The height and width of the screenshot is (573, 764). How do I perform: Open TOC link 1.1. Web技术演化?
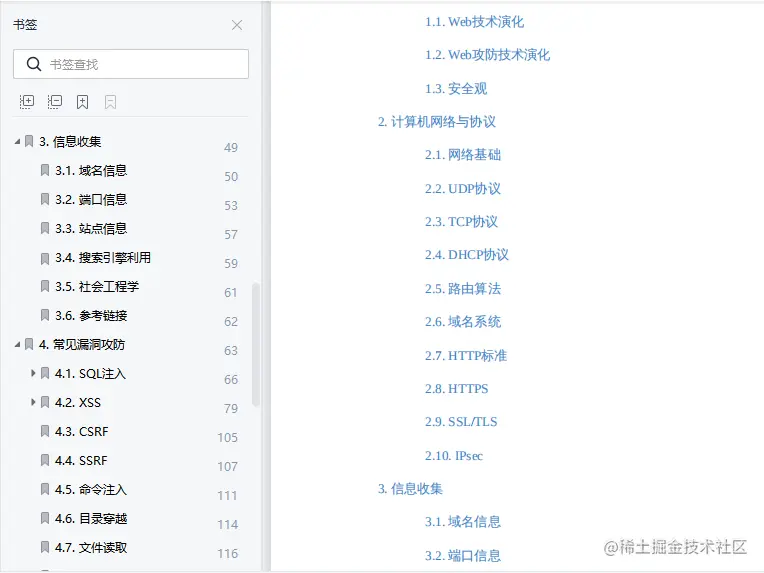pyautogui.click(x=474, y=22)
